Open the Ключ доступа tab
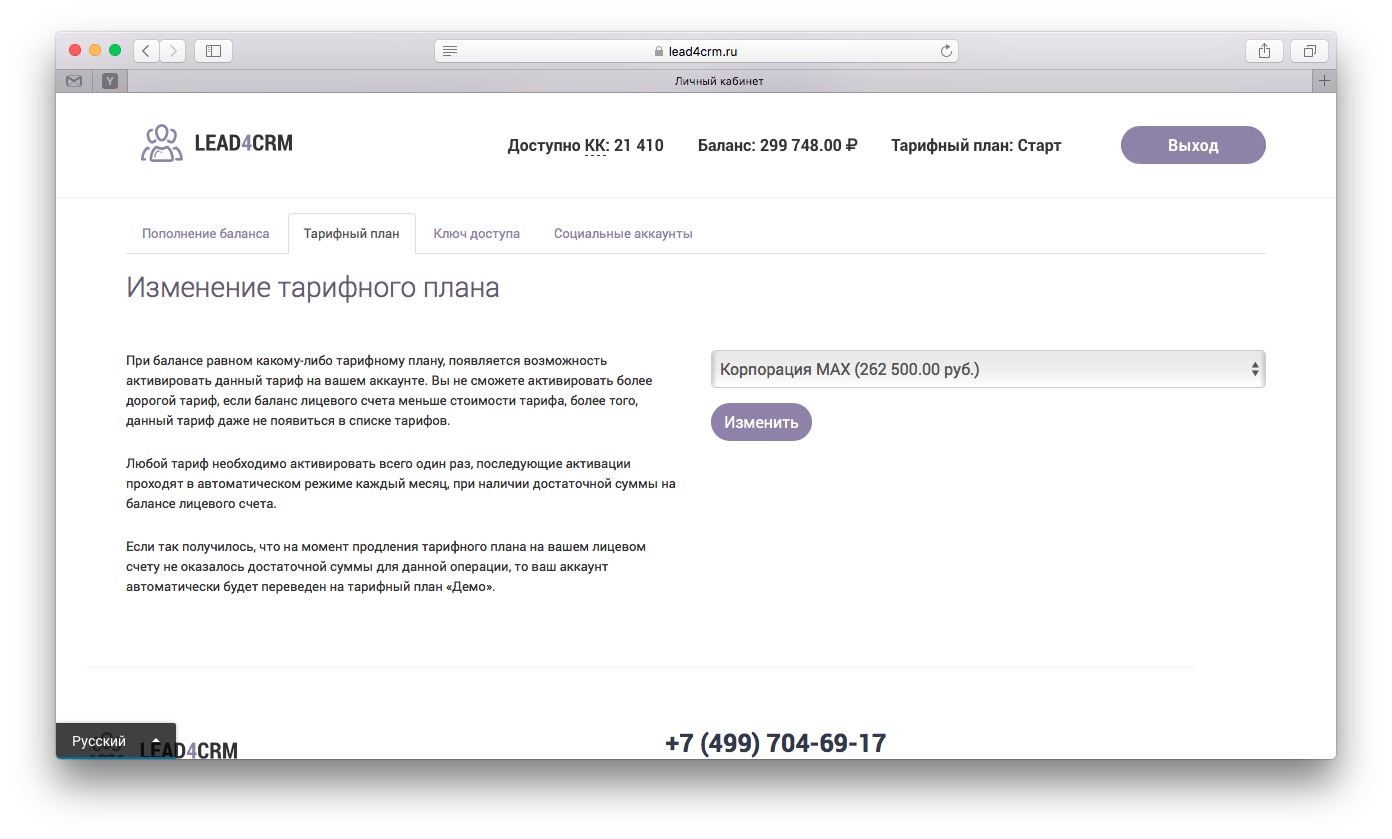The image size is (1392, 839). [476, 233]
